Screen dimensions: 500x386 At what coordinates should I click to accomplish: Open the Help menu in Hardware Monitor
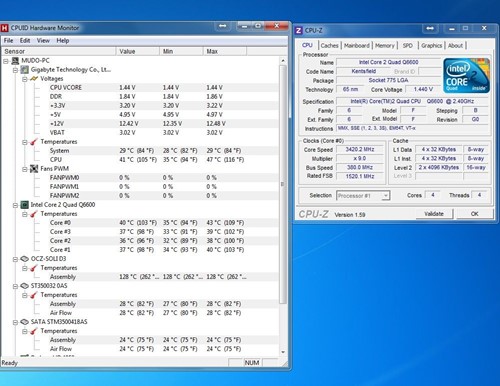coord(63,41)
